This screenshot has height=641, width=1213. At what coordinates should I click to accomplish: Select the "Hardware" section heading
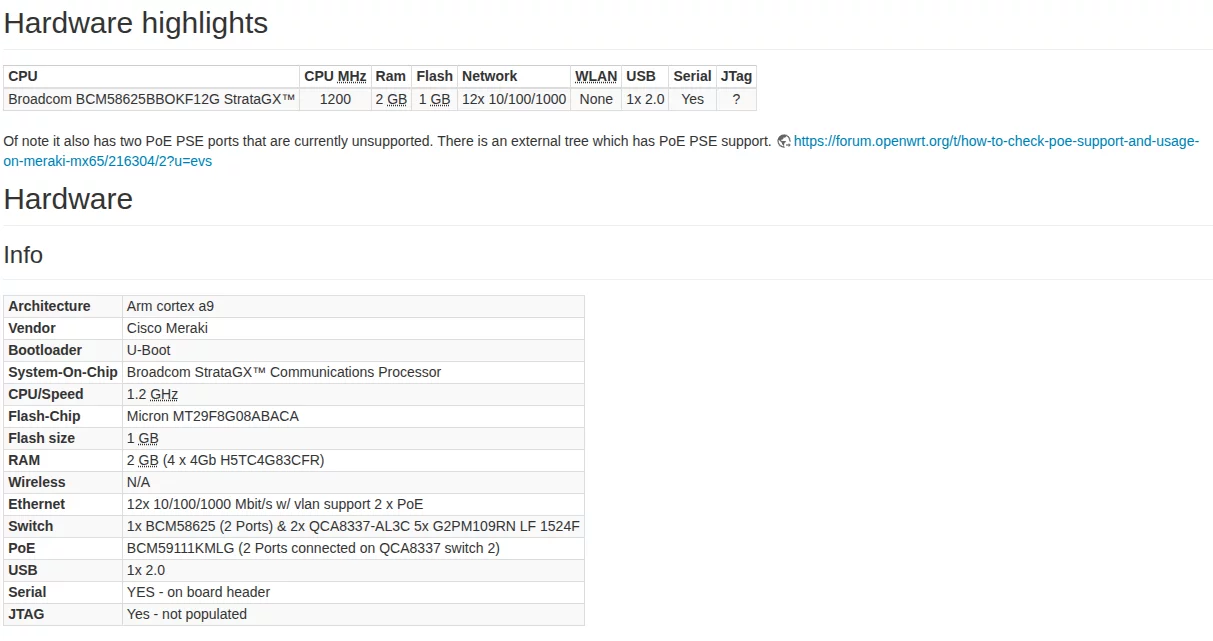[68, 199]
